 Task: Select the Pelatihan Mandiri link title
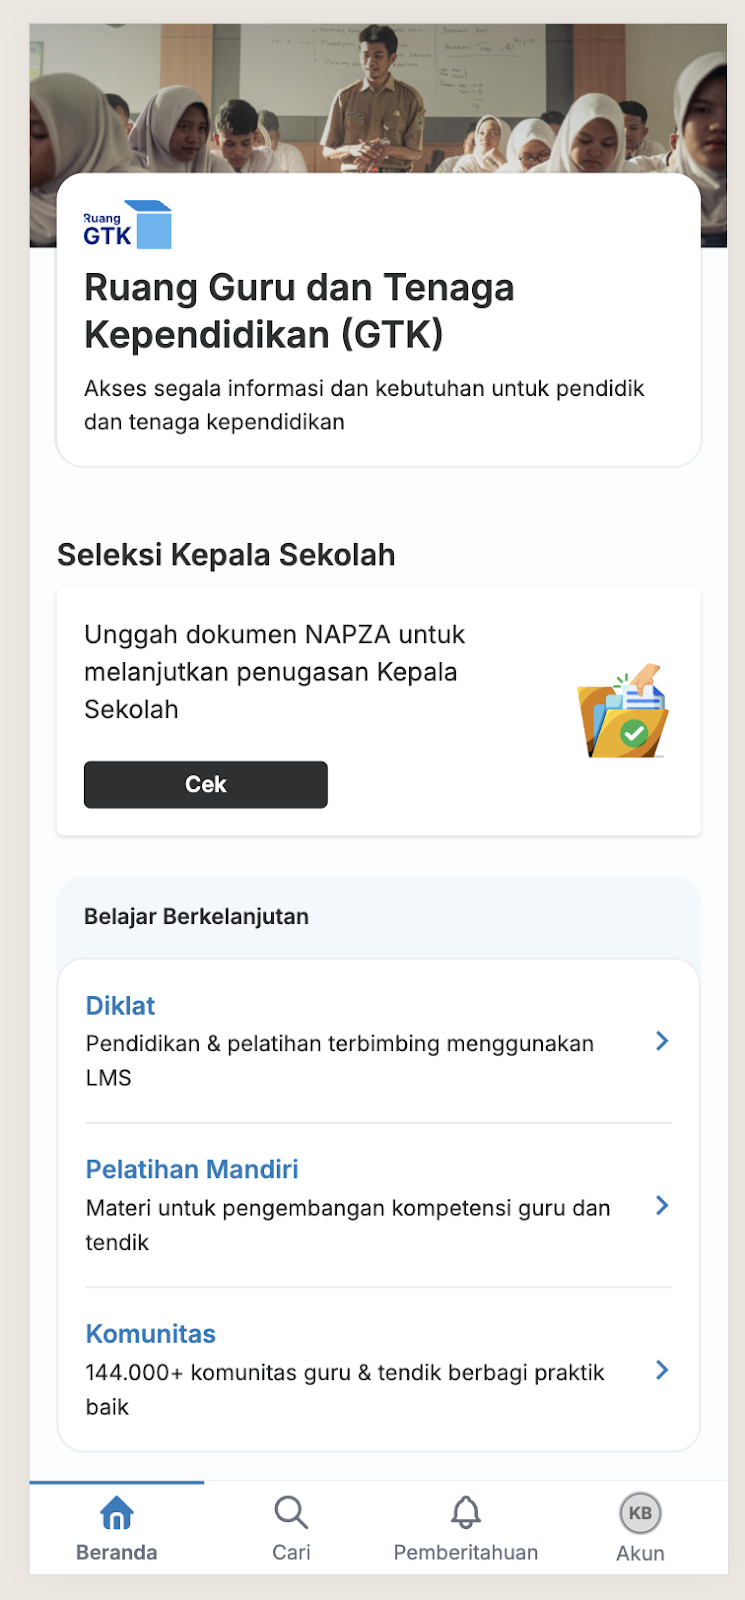tap(192, 1170)
